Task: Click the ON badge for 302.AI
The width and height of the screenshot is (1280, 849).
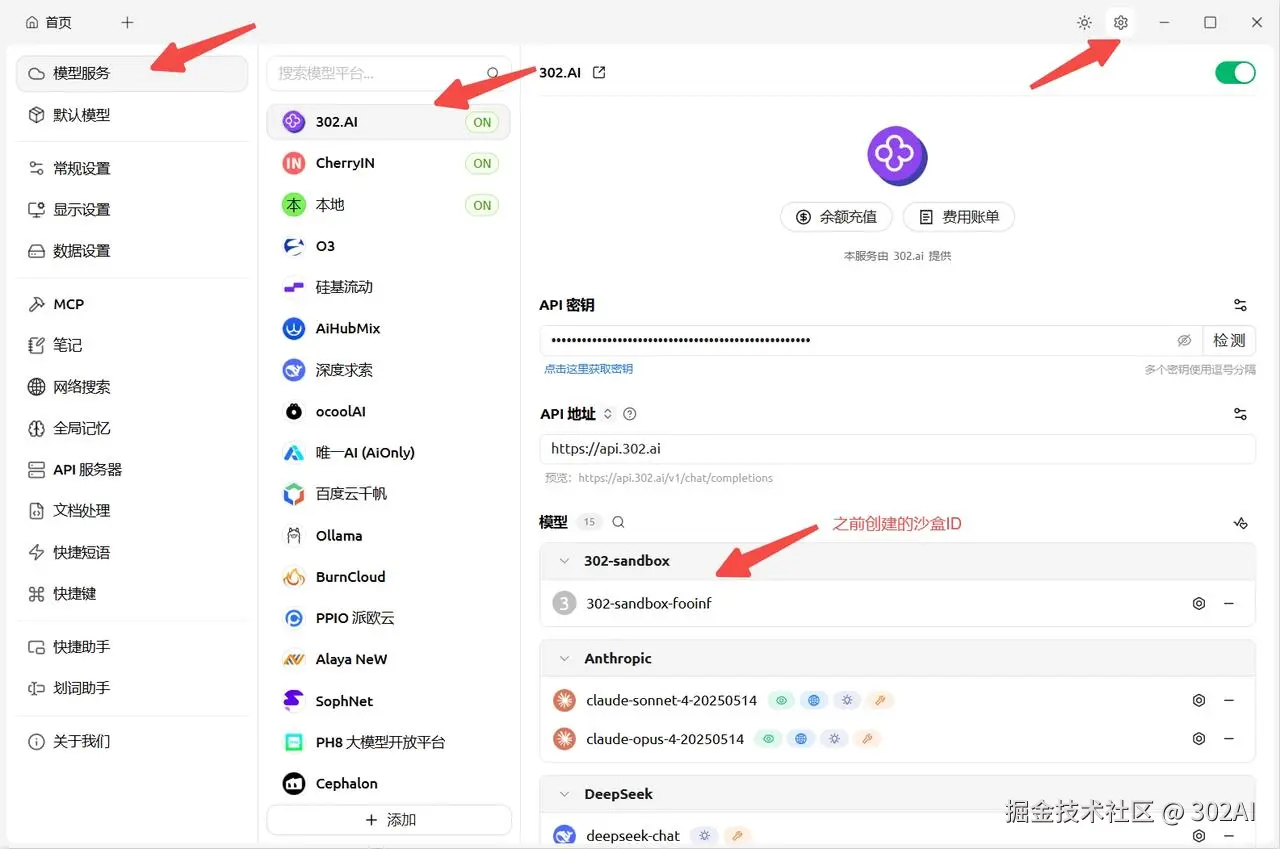Action: pos(482,122)
